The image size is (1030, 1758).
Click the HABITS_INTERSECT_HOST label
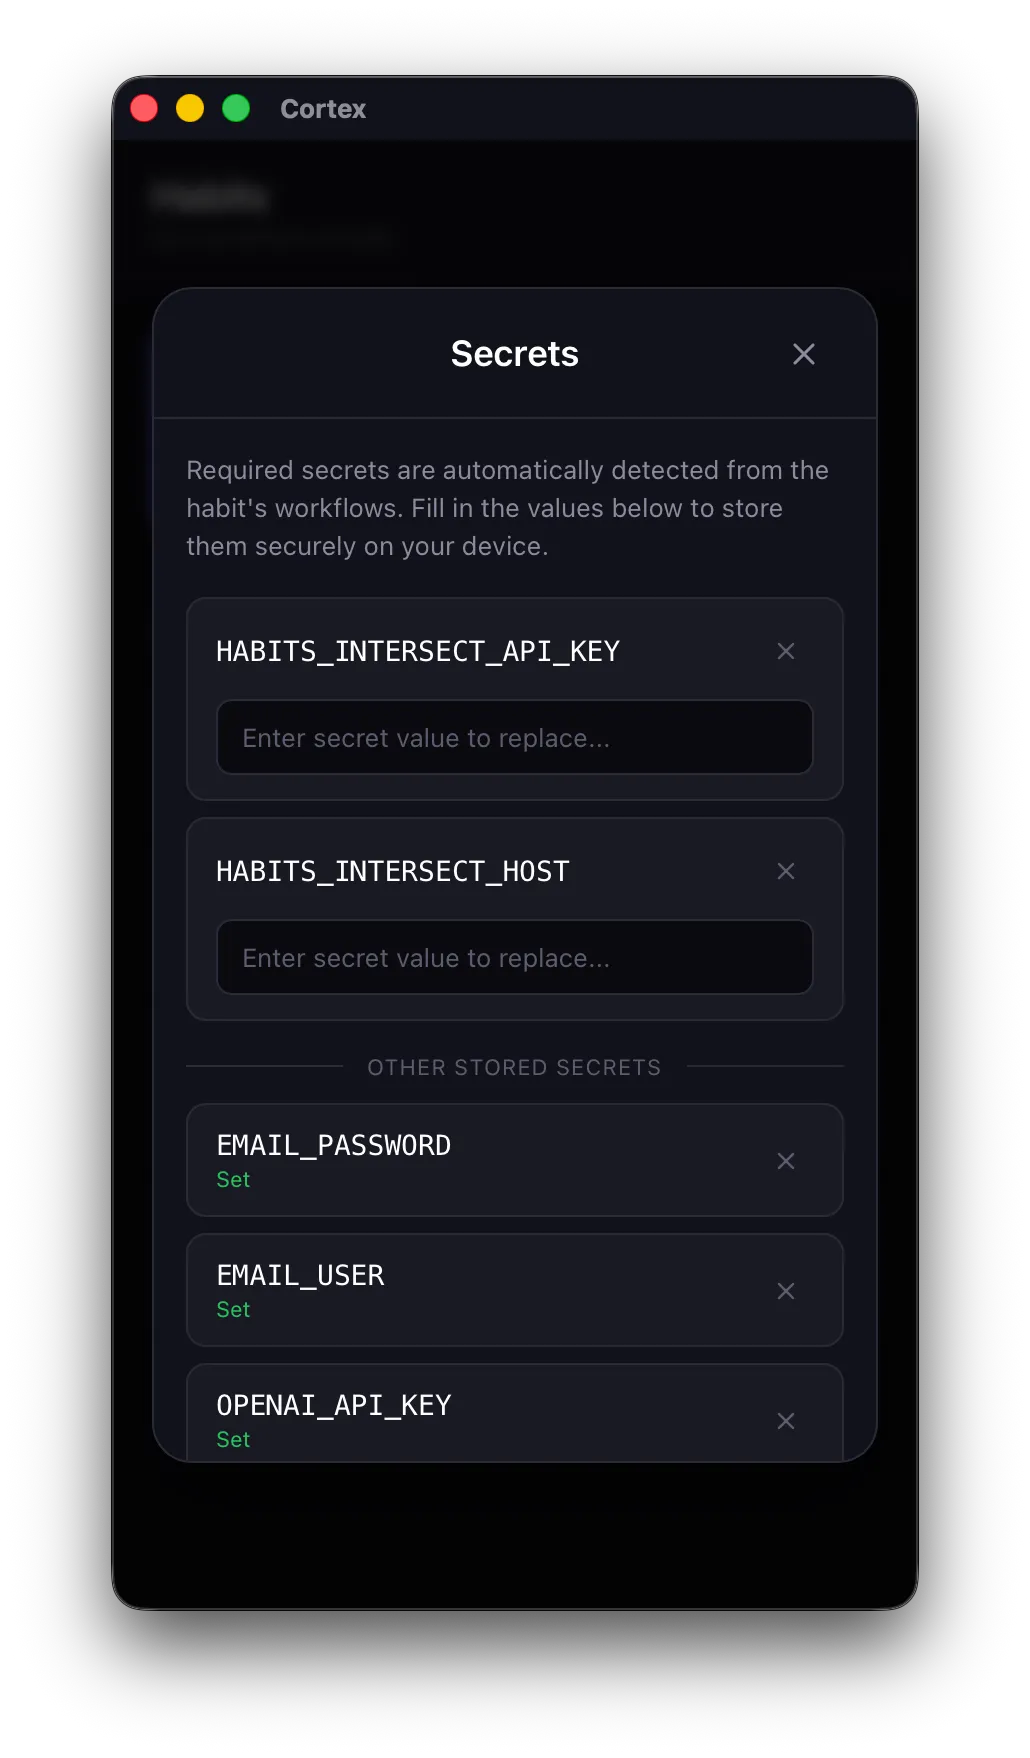pyautogui.click(x=393, y=871)
